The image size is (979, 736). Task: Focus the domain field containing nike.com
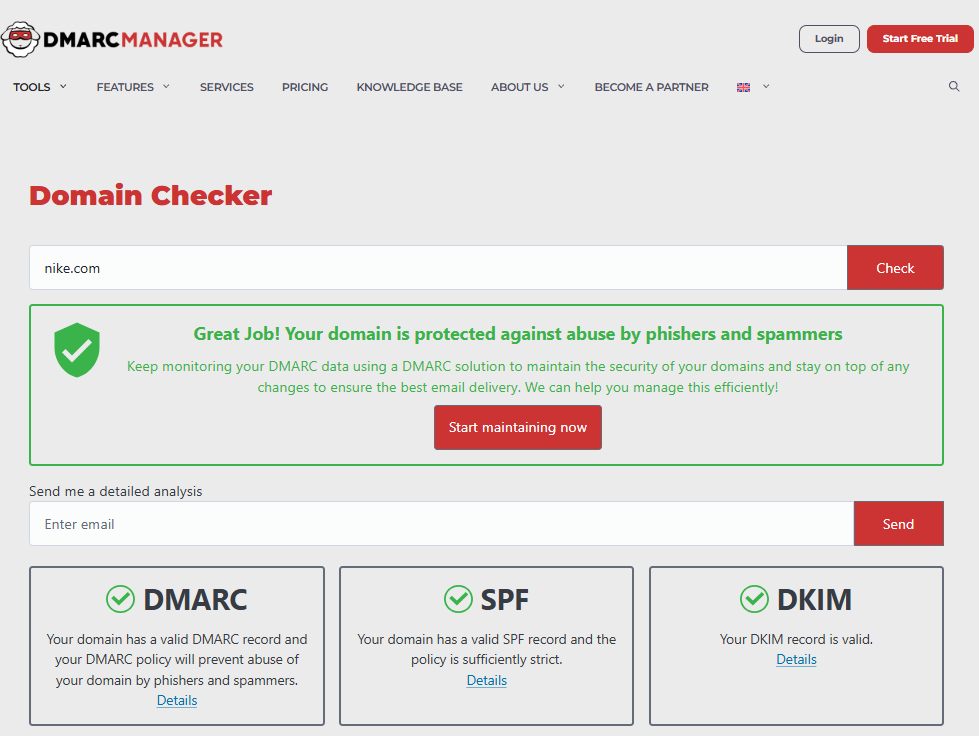click(438, 268)
